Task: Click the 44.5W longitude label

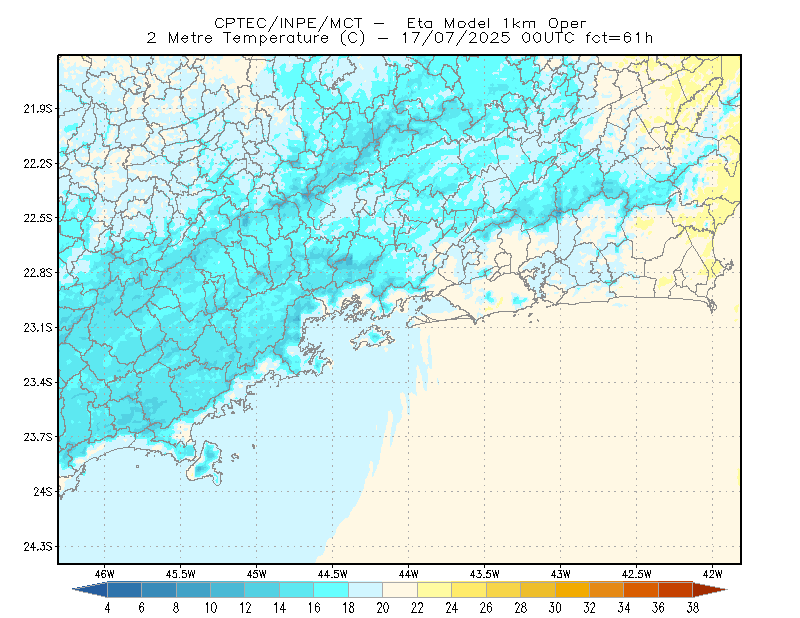Action: 333,574
